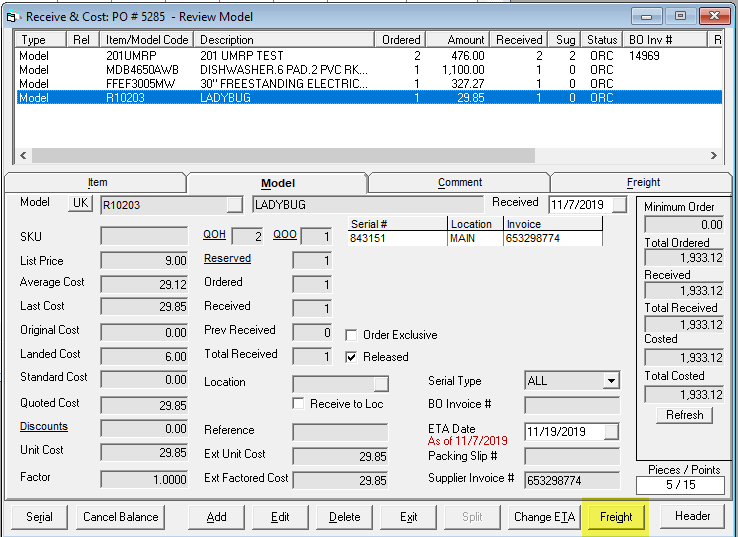Image resolution: width=738 pixels, height=537 pixels.
Task: Select the R10203 LADYBUG row
Action: pos(369,98)
